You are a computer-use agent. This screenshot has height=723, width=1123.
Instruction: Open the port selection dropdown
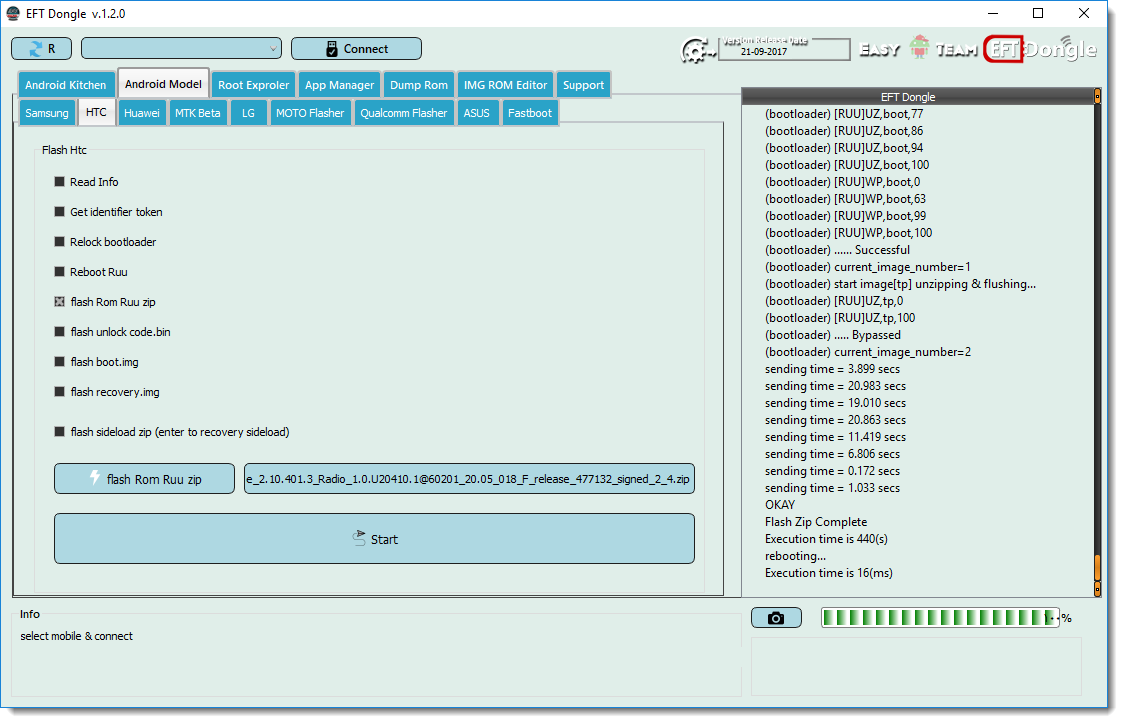[181, 49]
